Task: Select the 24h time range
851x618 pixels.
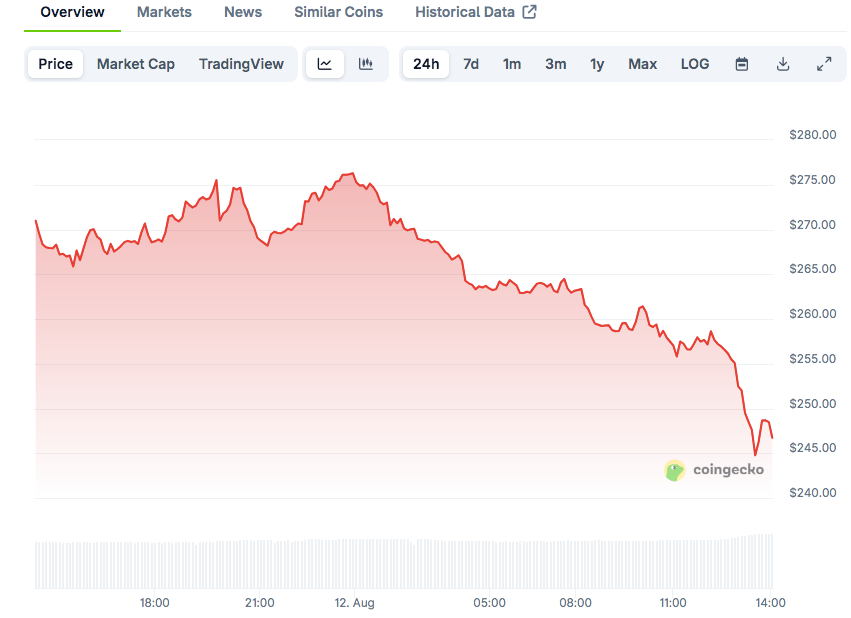Action: [x=426, y=64]
